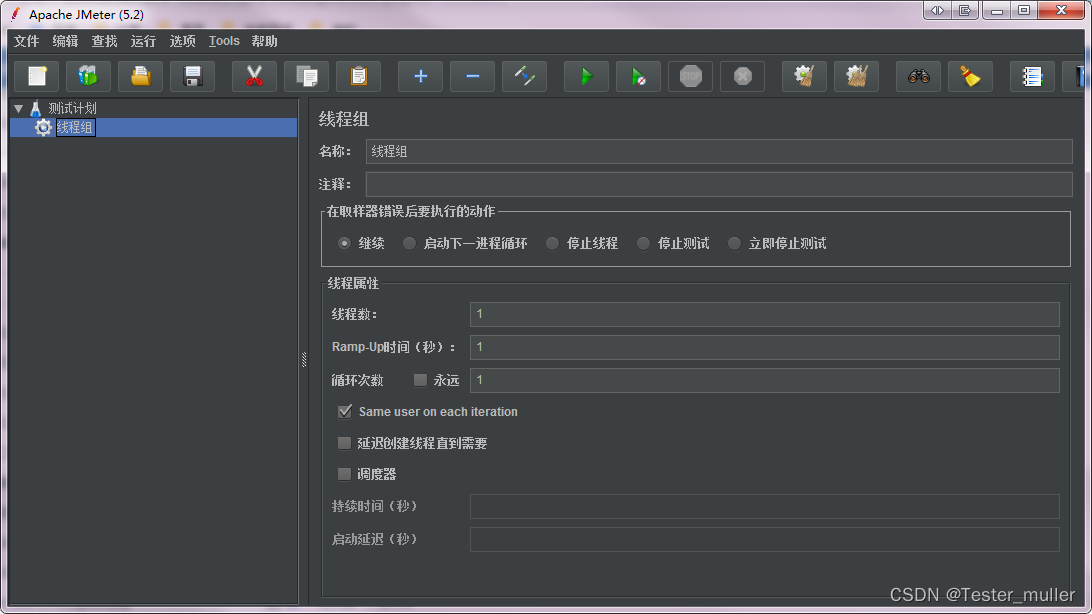Copy the selected element via toolbar

point(306,77)
